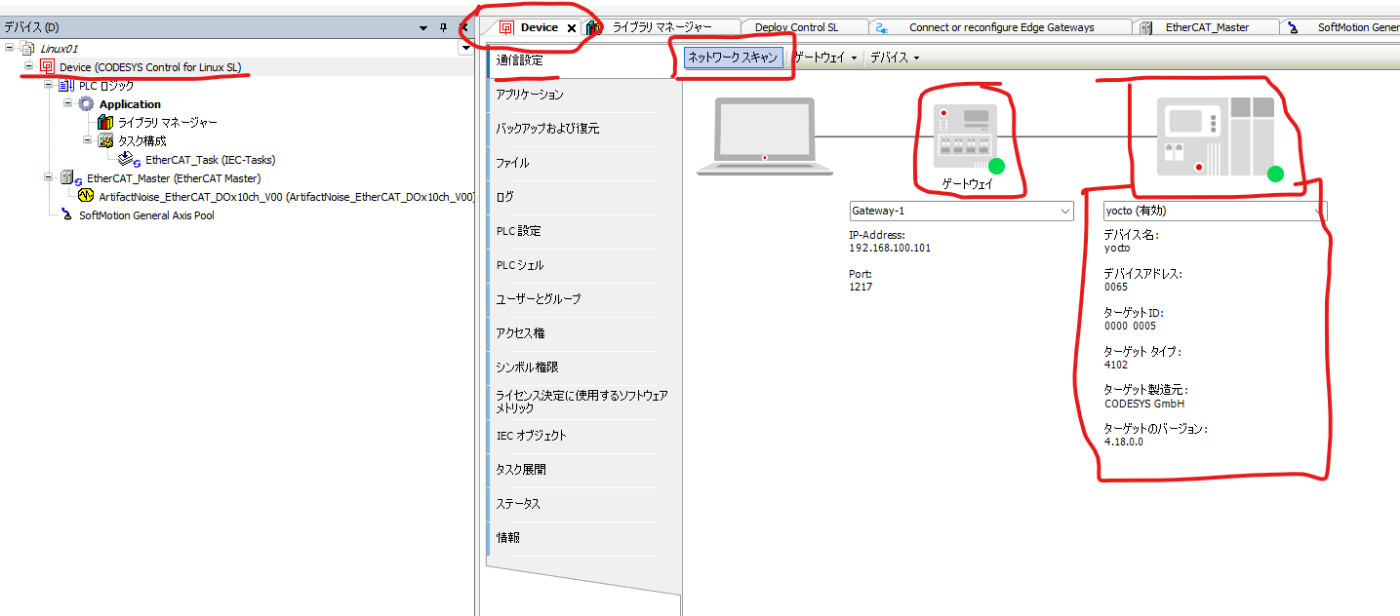Select the 情報 side tab
1400x616 pixels.
(x=584, y=537)
